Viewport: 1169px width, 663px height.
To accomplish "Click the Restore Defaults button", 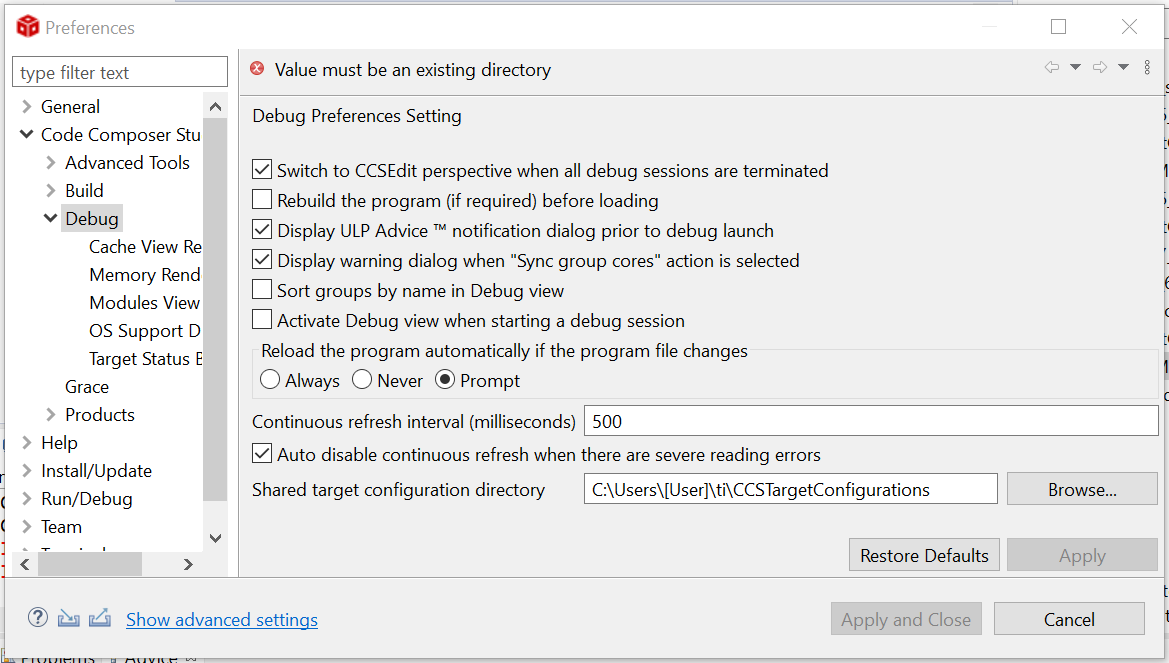I will 924,555.
